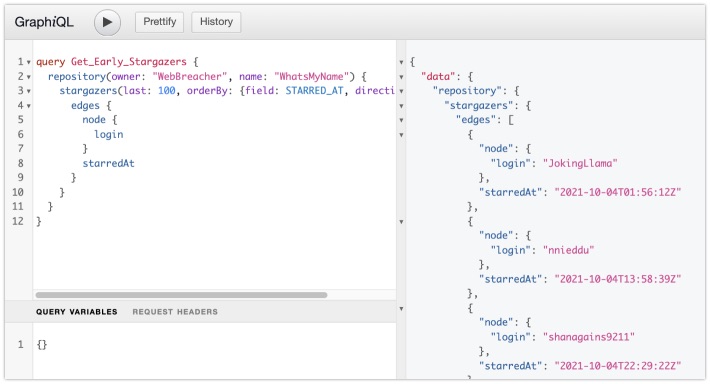Click line number 12 in the gutter
This screenshot has height=384, width=710.
click(x=18, y=221)
